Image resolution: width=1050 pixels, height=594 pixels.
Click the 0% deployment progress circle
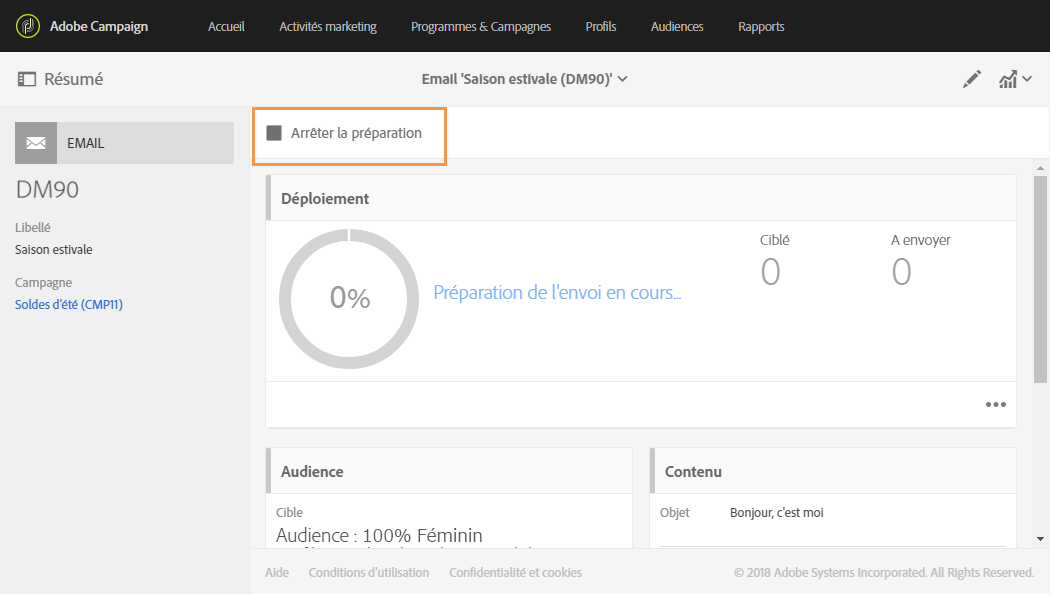pos(349,299)
